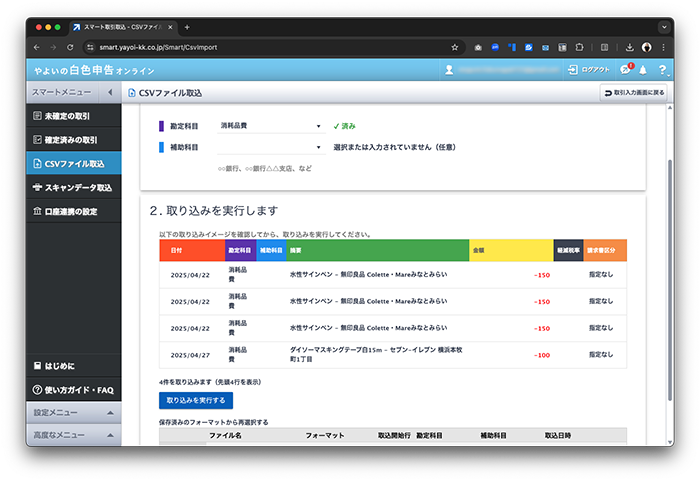Image resolution: width=700 pixels, height=481 pixels.
Task: Click the ダイソーマスキングテープ description cell
Action: [x=376, y=355]
